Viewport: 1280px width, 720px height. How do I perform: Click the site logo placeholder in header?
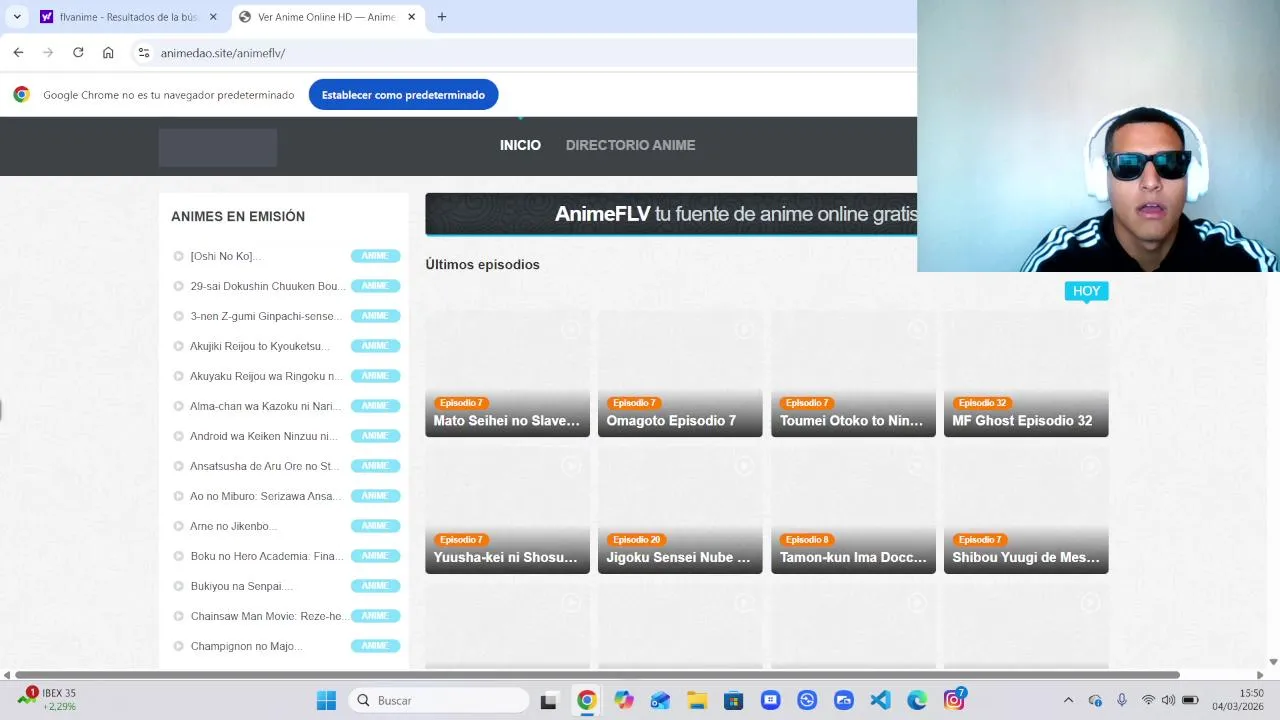[218, 147]
